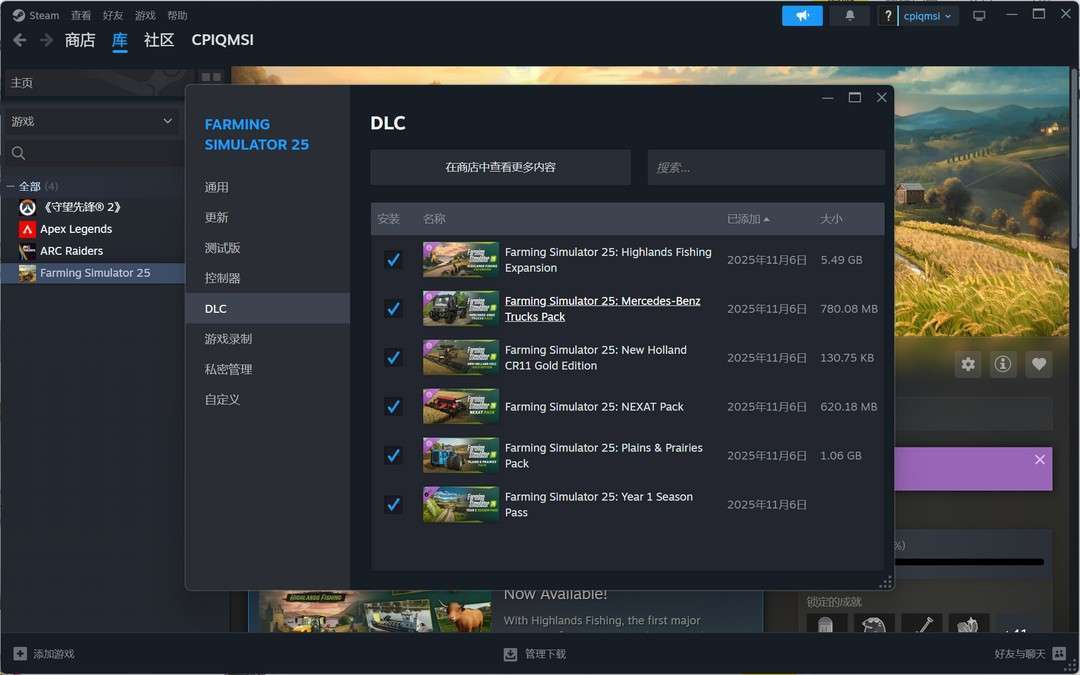Open the game info icon
1080x675 pixels.
pyautogui.click(x=1003, y=364)
